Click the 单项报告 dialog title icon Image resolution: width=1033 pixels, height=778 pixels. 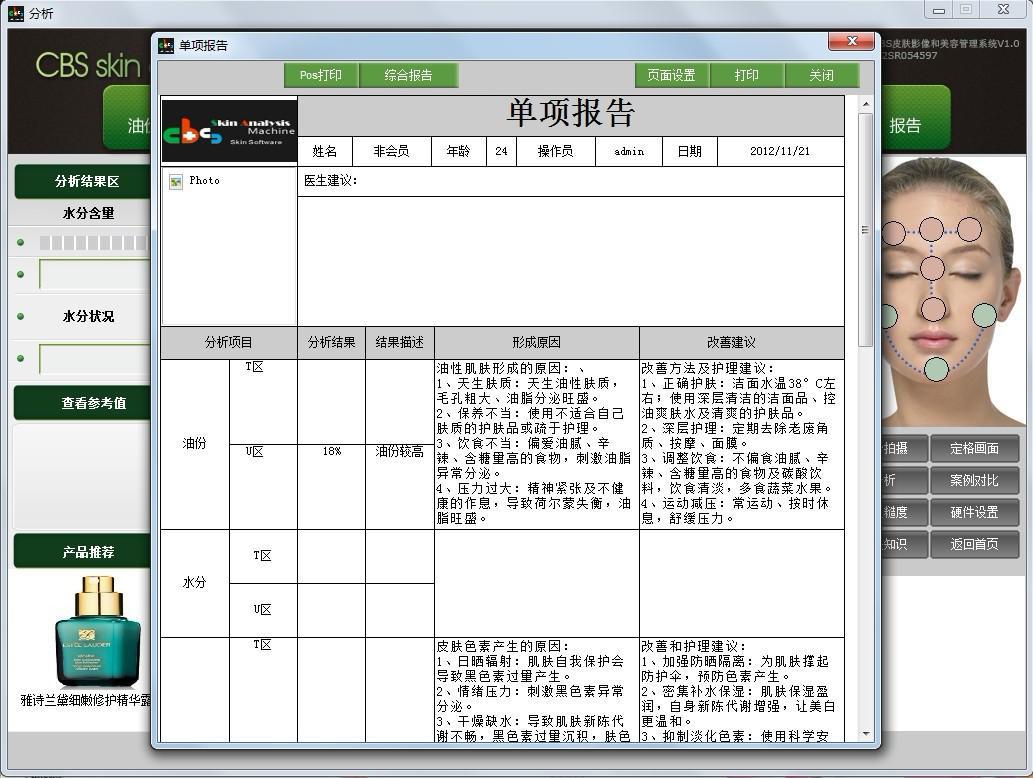click(x=166, y=45)
